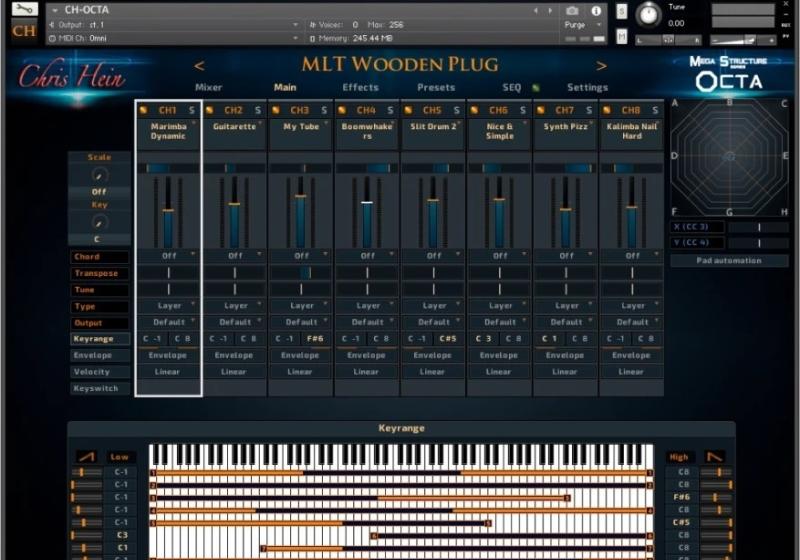This screenshot has width=800, height=560.
Task: Click the CH3 high key value F#6
Action: click(315, 339)
